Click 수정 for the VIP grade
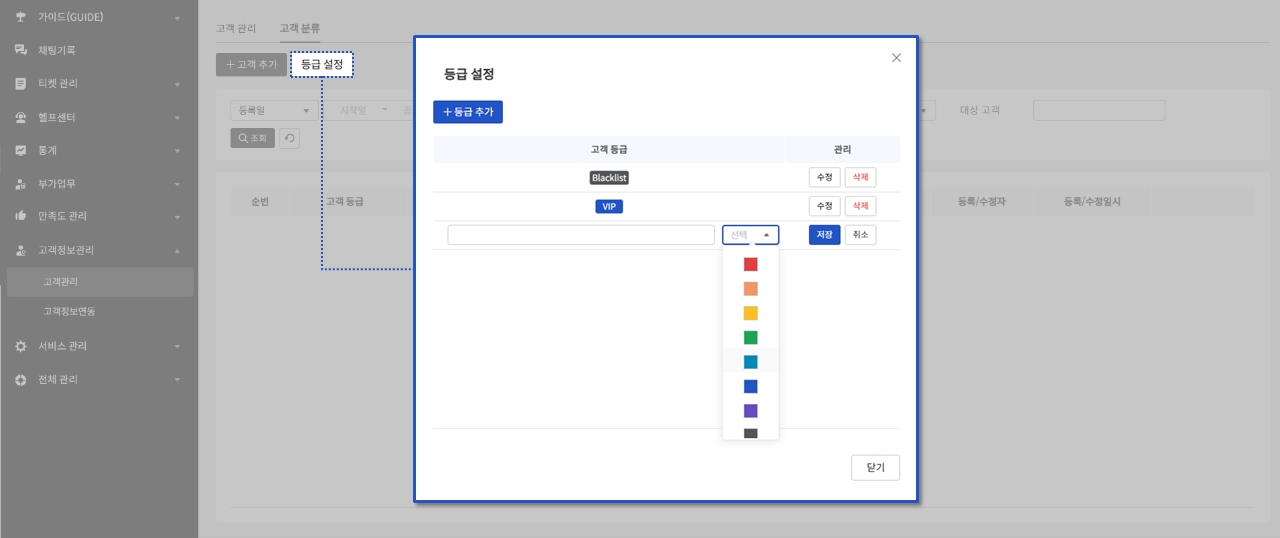Image resolution: width=1280 pixels, height=538 pixels. (x=824, y=206)
